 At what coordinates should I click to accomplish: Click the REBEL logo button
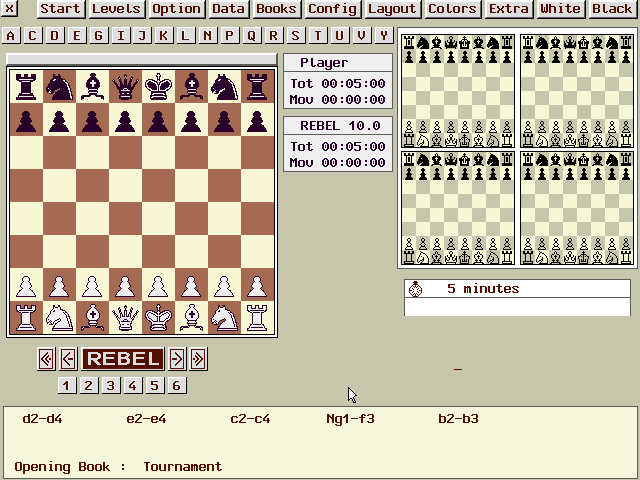[123, 359]
